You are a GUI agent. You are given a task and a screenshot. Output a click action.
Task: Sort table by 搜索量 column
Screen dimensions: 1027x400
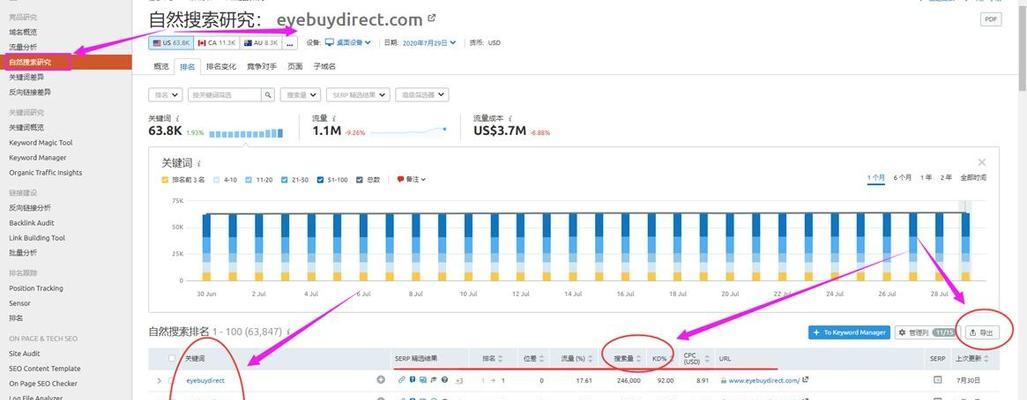(627, 359)
